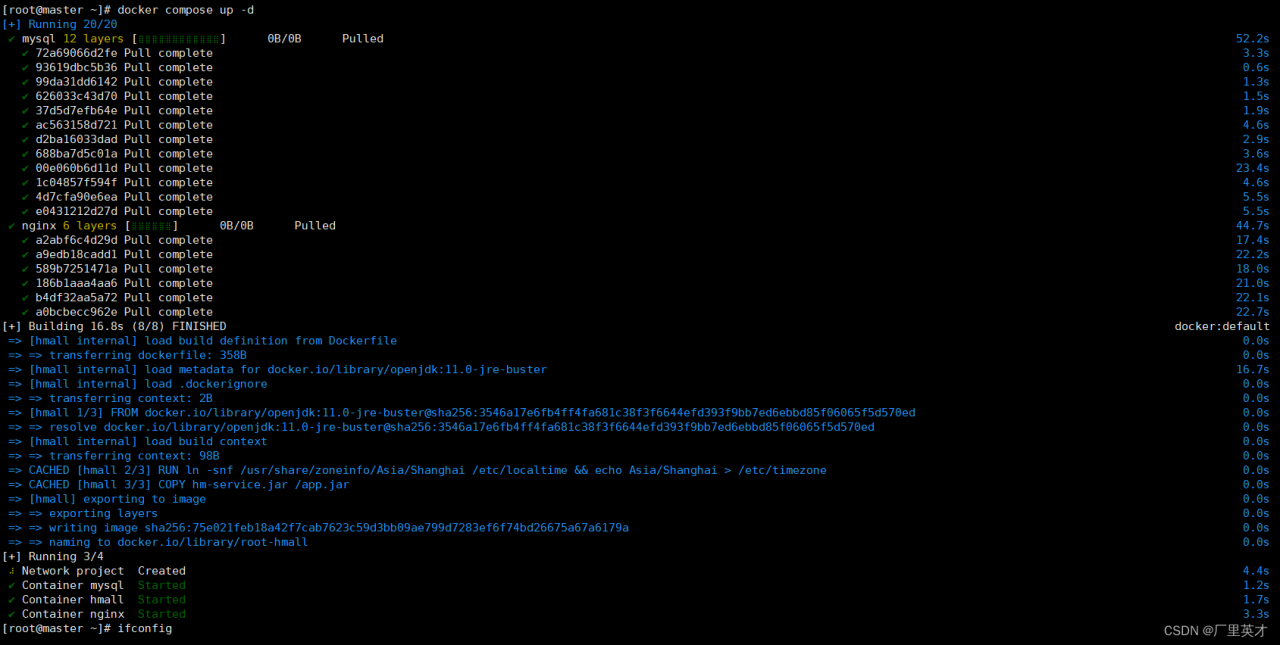1280x645 pixels.
Task: Click the Created status of Network project
Action: (x=161, y=571)
